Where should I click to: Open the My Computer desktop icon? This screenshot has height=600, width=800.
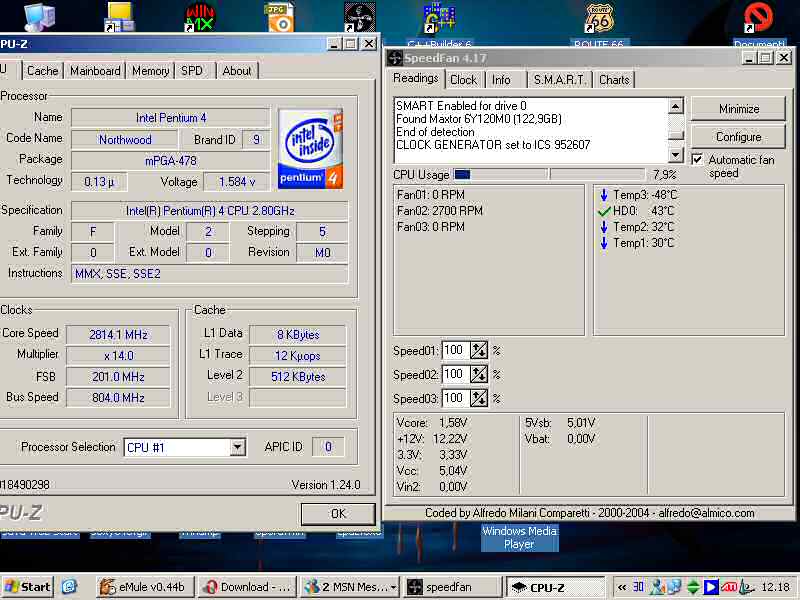(40, 16)
